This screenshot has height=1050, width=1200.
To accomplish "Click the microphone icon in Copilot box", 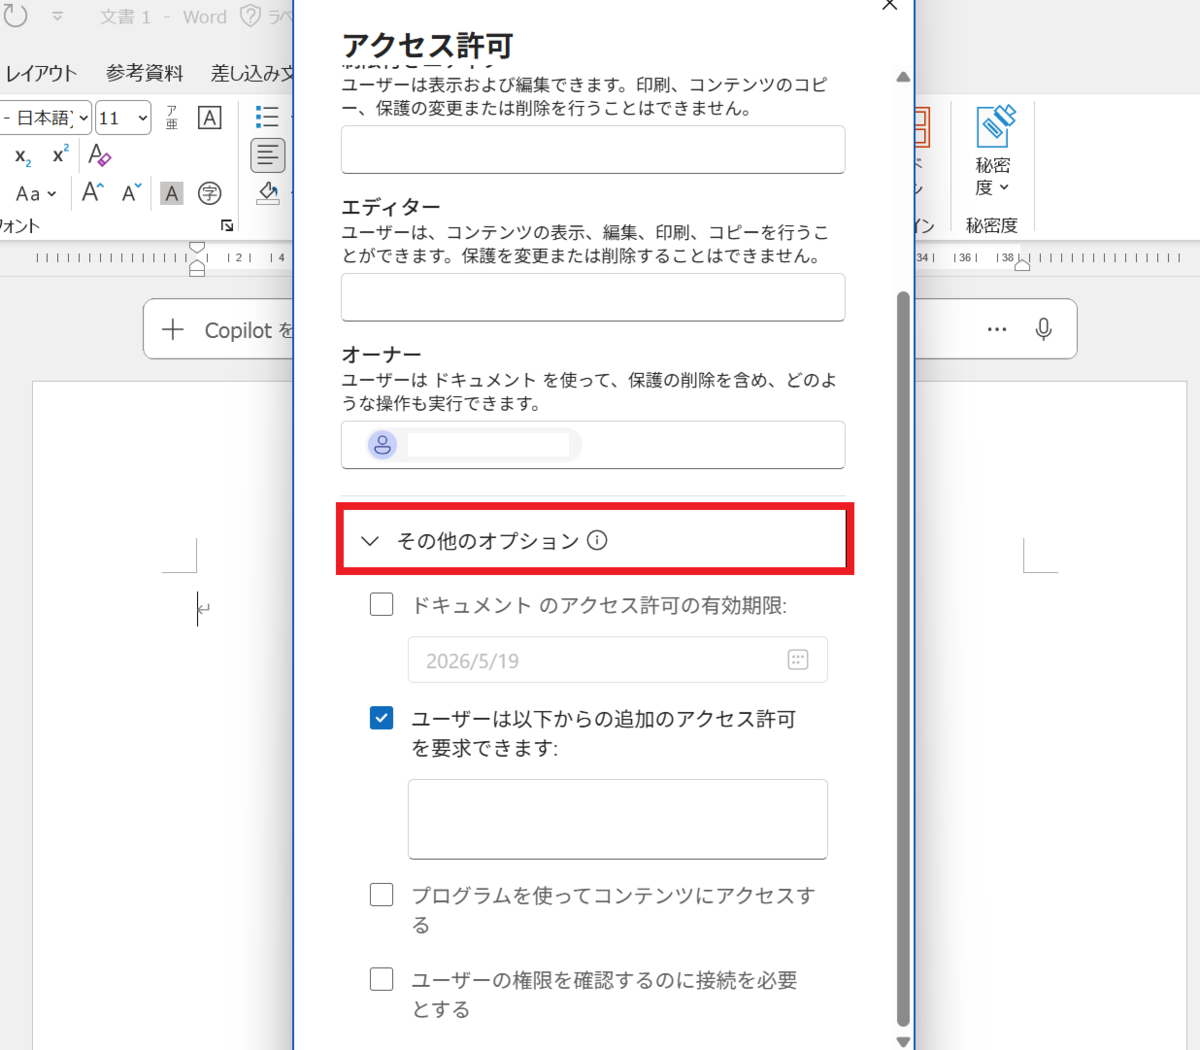I will point(1043,329).
